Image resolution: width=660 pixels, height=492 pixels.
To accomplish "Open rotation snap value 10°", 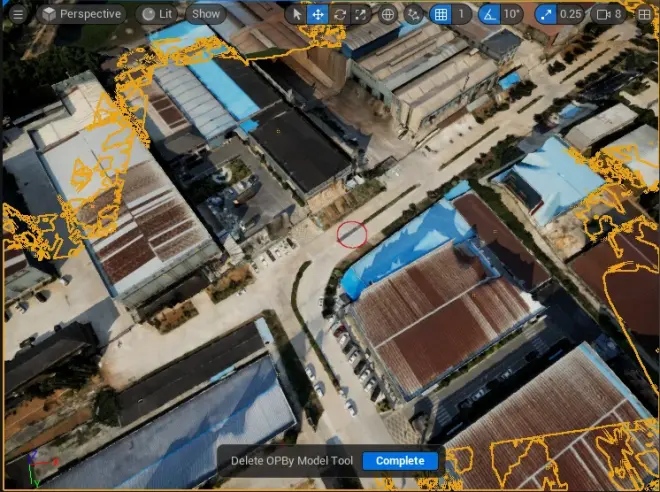I will 511,15.
